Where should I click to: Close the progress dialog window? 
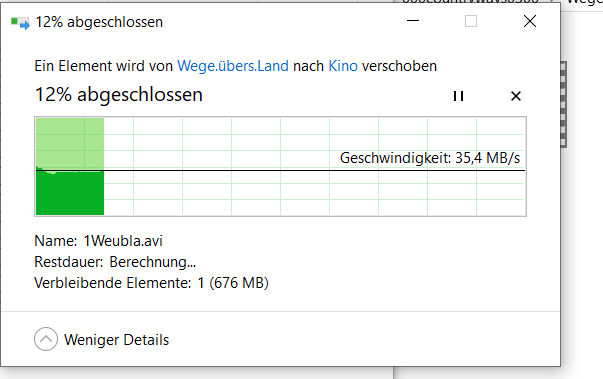pos(530,21)
